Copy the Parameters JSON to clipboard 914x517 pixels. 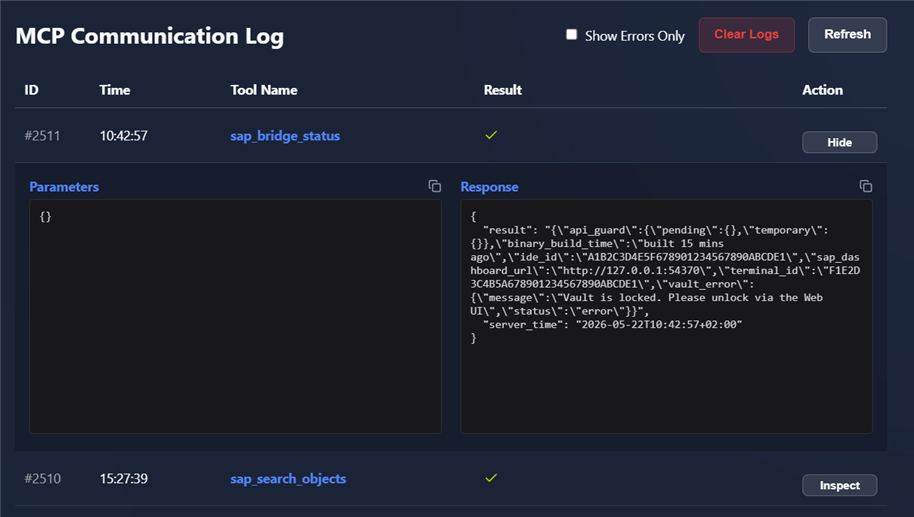click(435, 186)
